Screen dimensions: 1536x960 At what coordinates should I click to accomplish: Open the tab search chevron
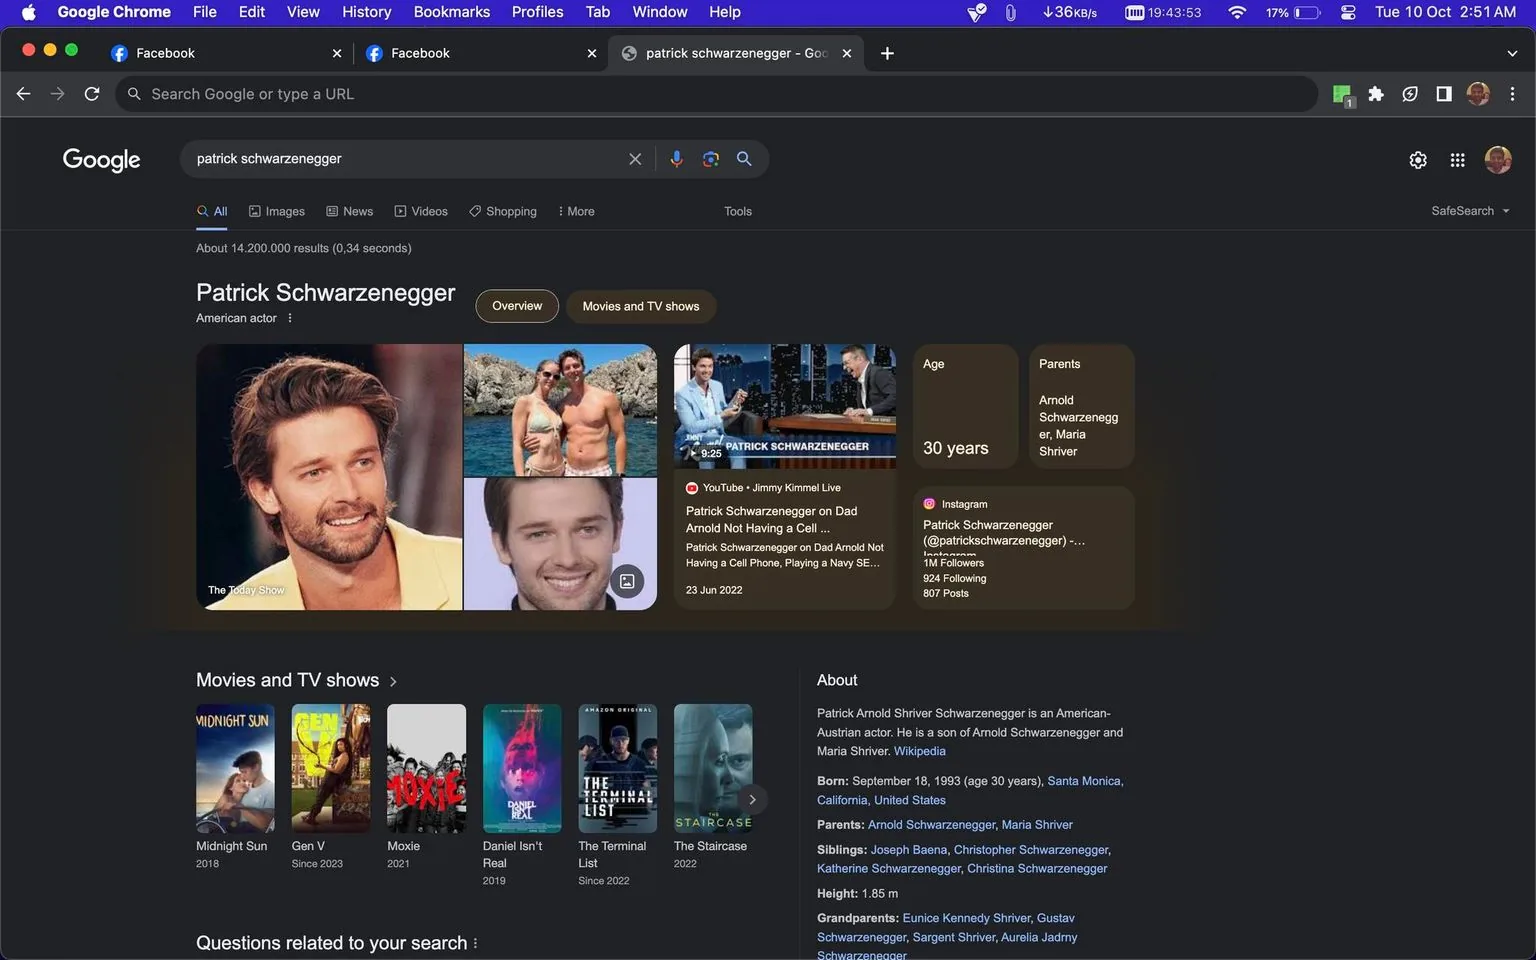[x=1512, y=53]
